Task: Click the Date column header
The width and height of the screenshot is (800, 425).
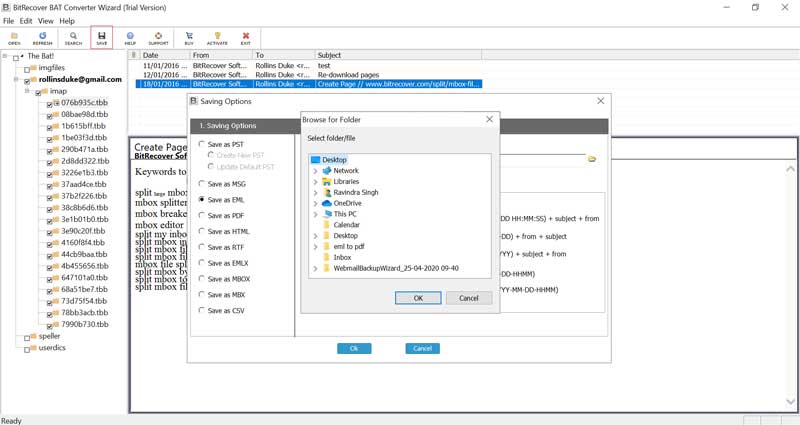Action: click(164, 55)
